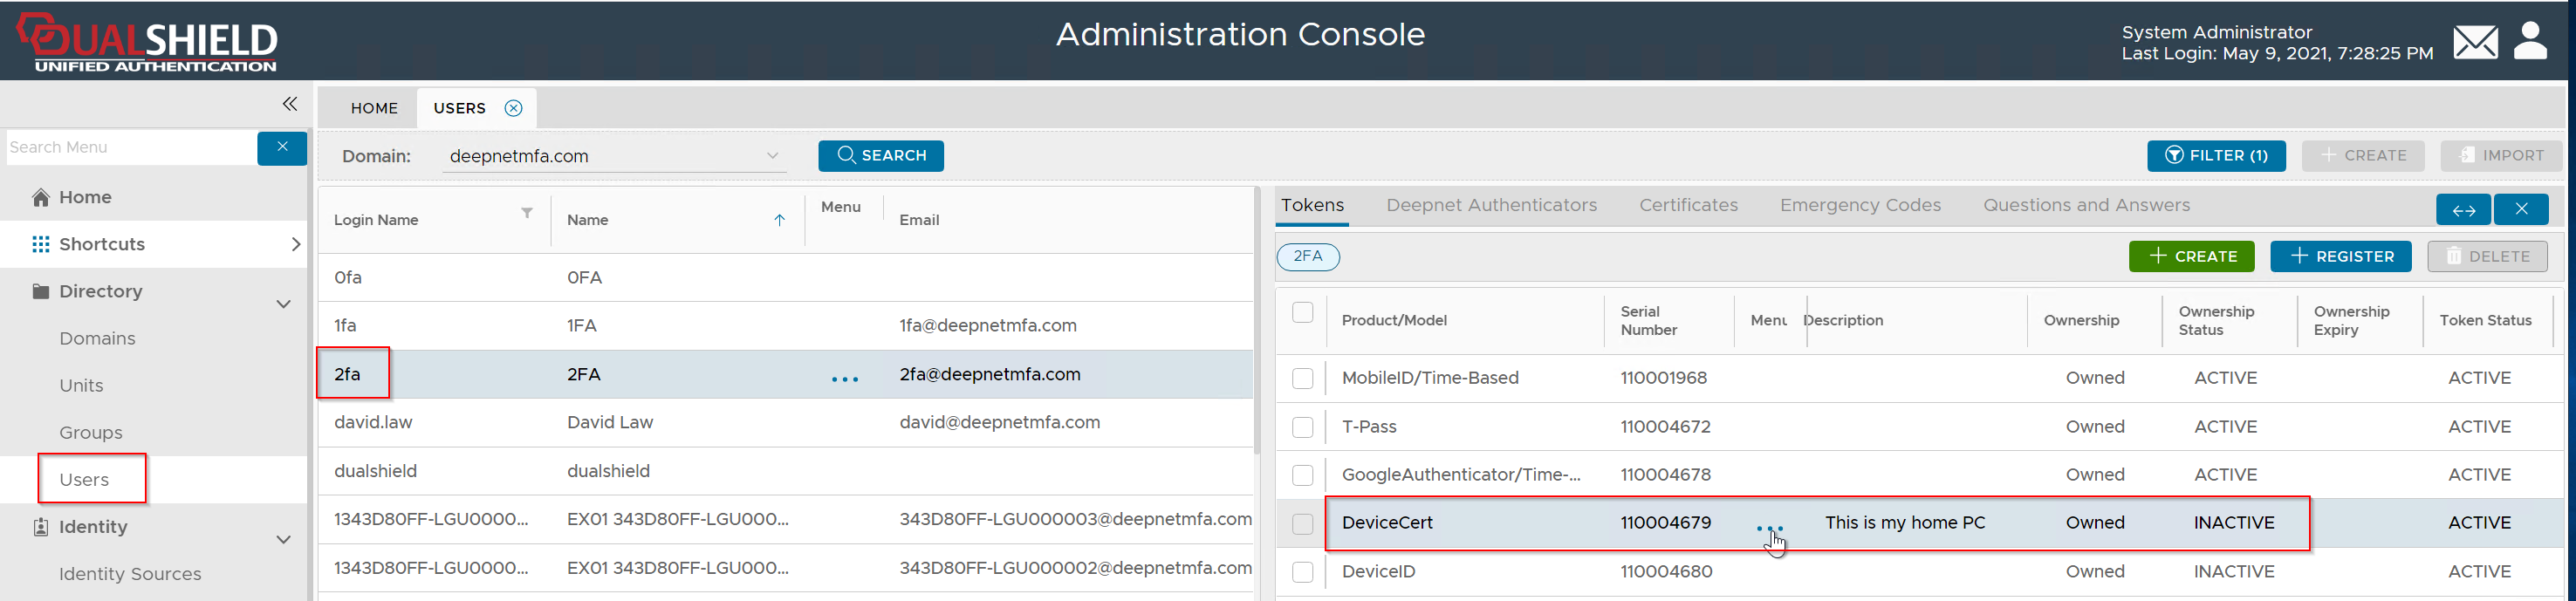Open the three-dot menu for user 2FA

point(844,379)
